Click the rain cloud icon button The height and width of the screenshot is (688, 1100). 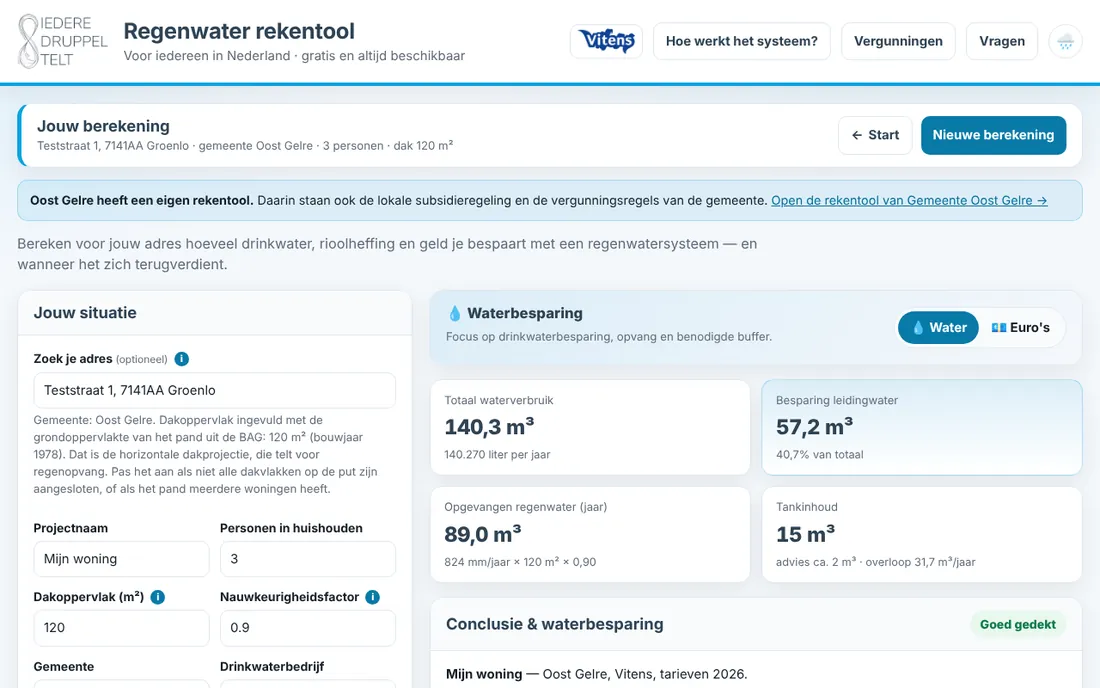coord(1065,41)
